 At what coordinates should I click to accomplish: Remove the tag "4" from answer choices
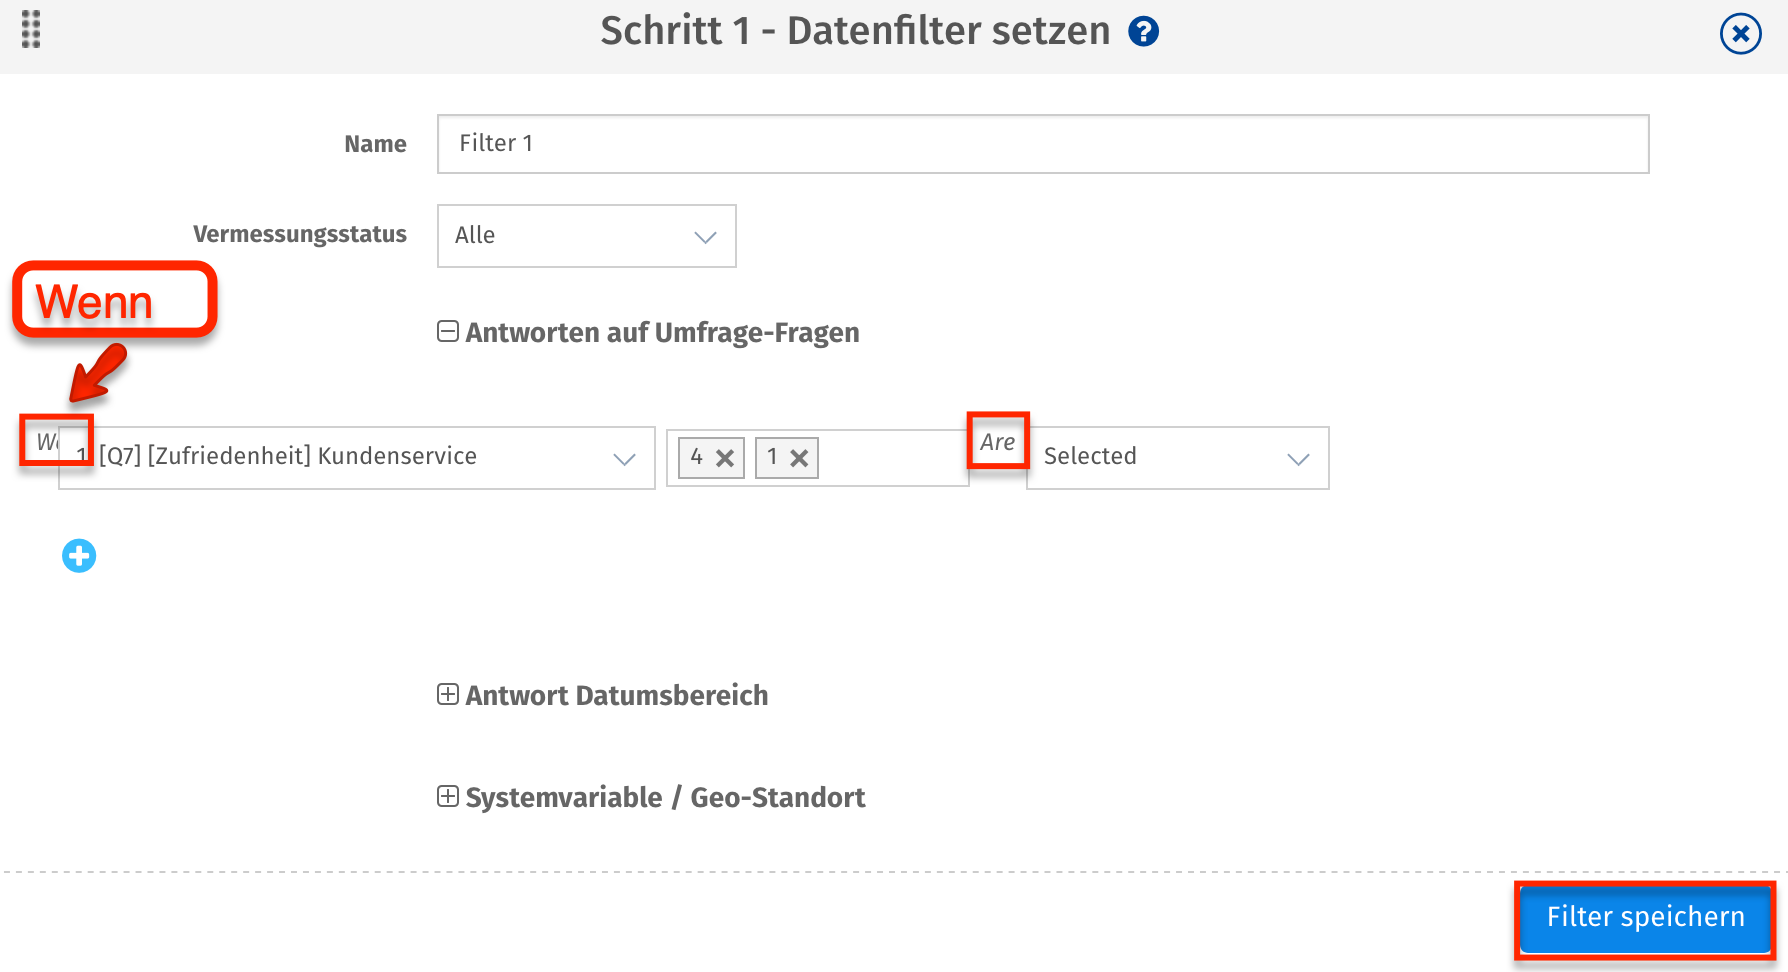click(x=725, y=458)
